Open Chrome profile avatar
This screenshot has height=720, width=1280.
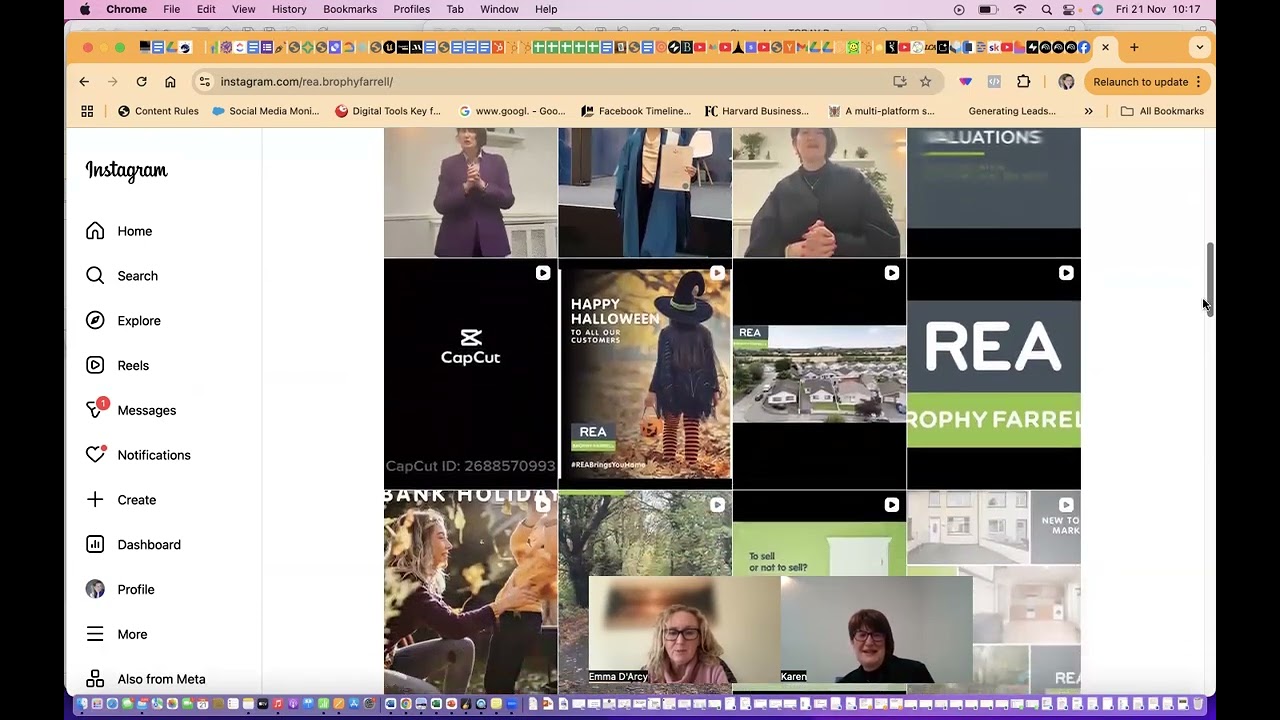click(1066, 82)
